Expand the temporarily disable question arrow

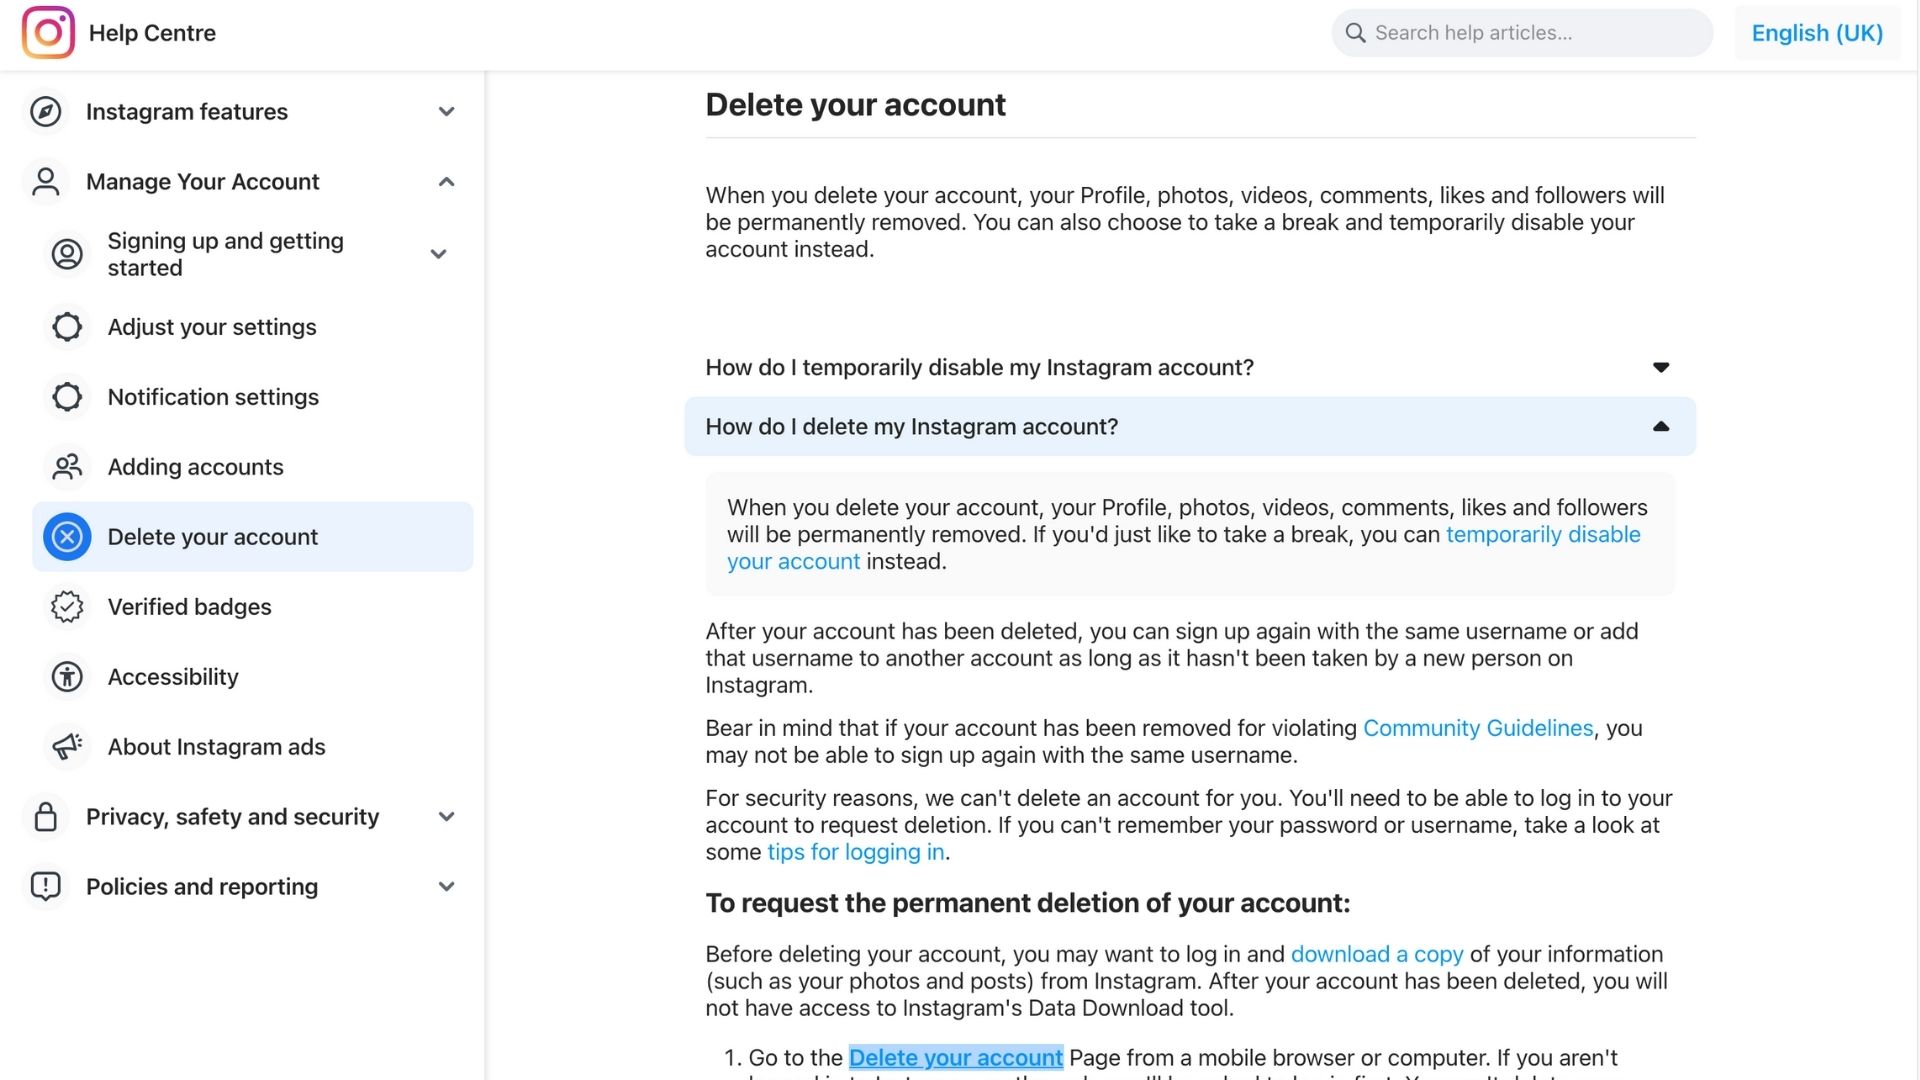[1661, 367]
